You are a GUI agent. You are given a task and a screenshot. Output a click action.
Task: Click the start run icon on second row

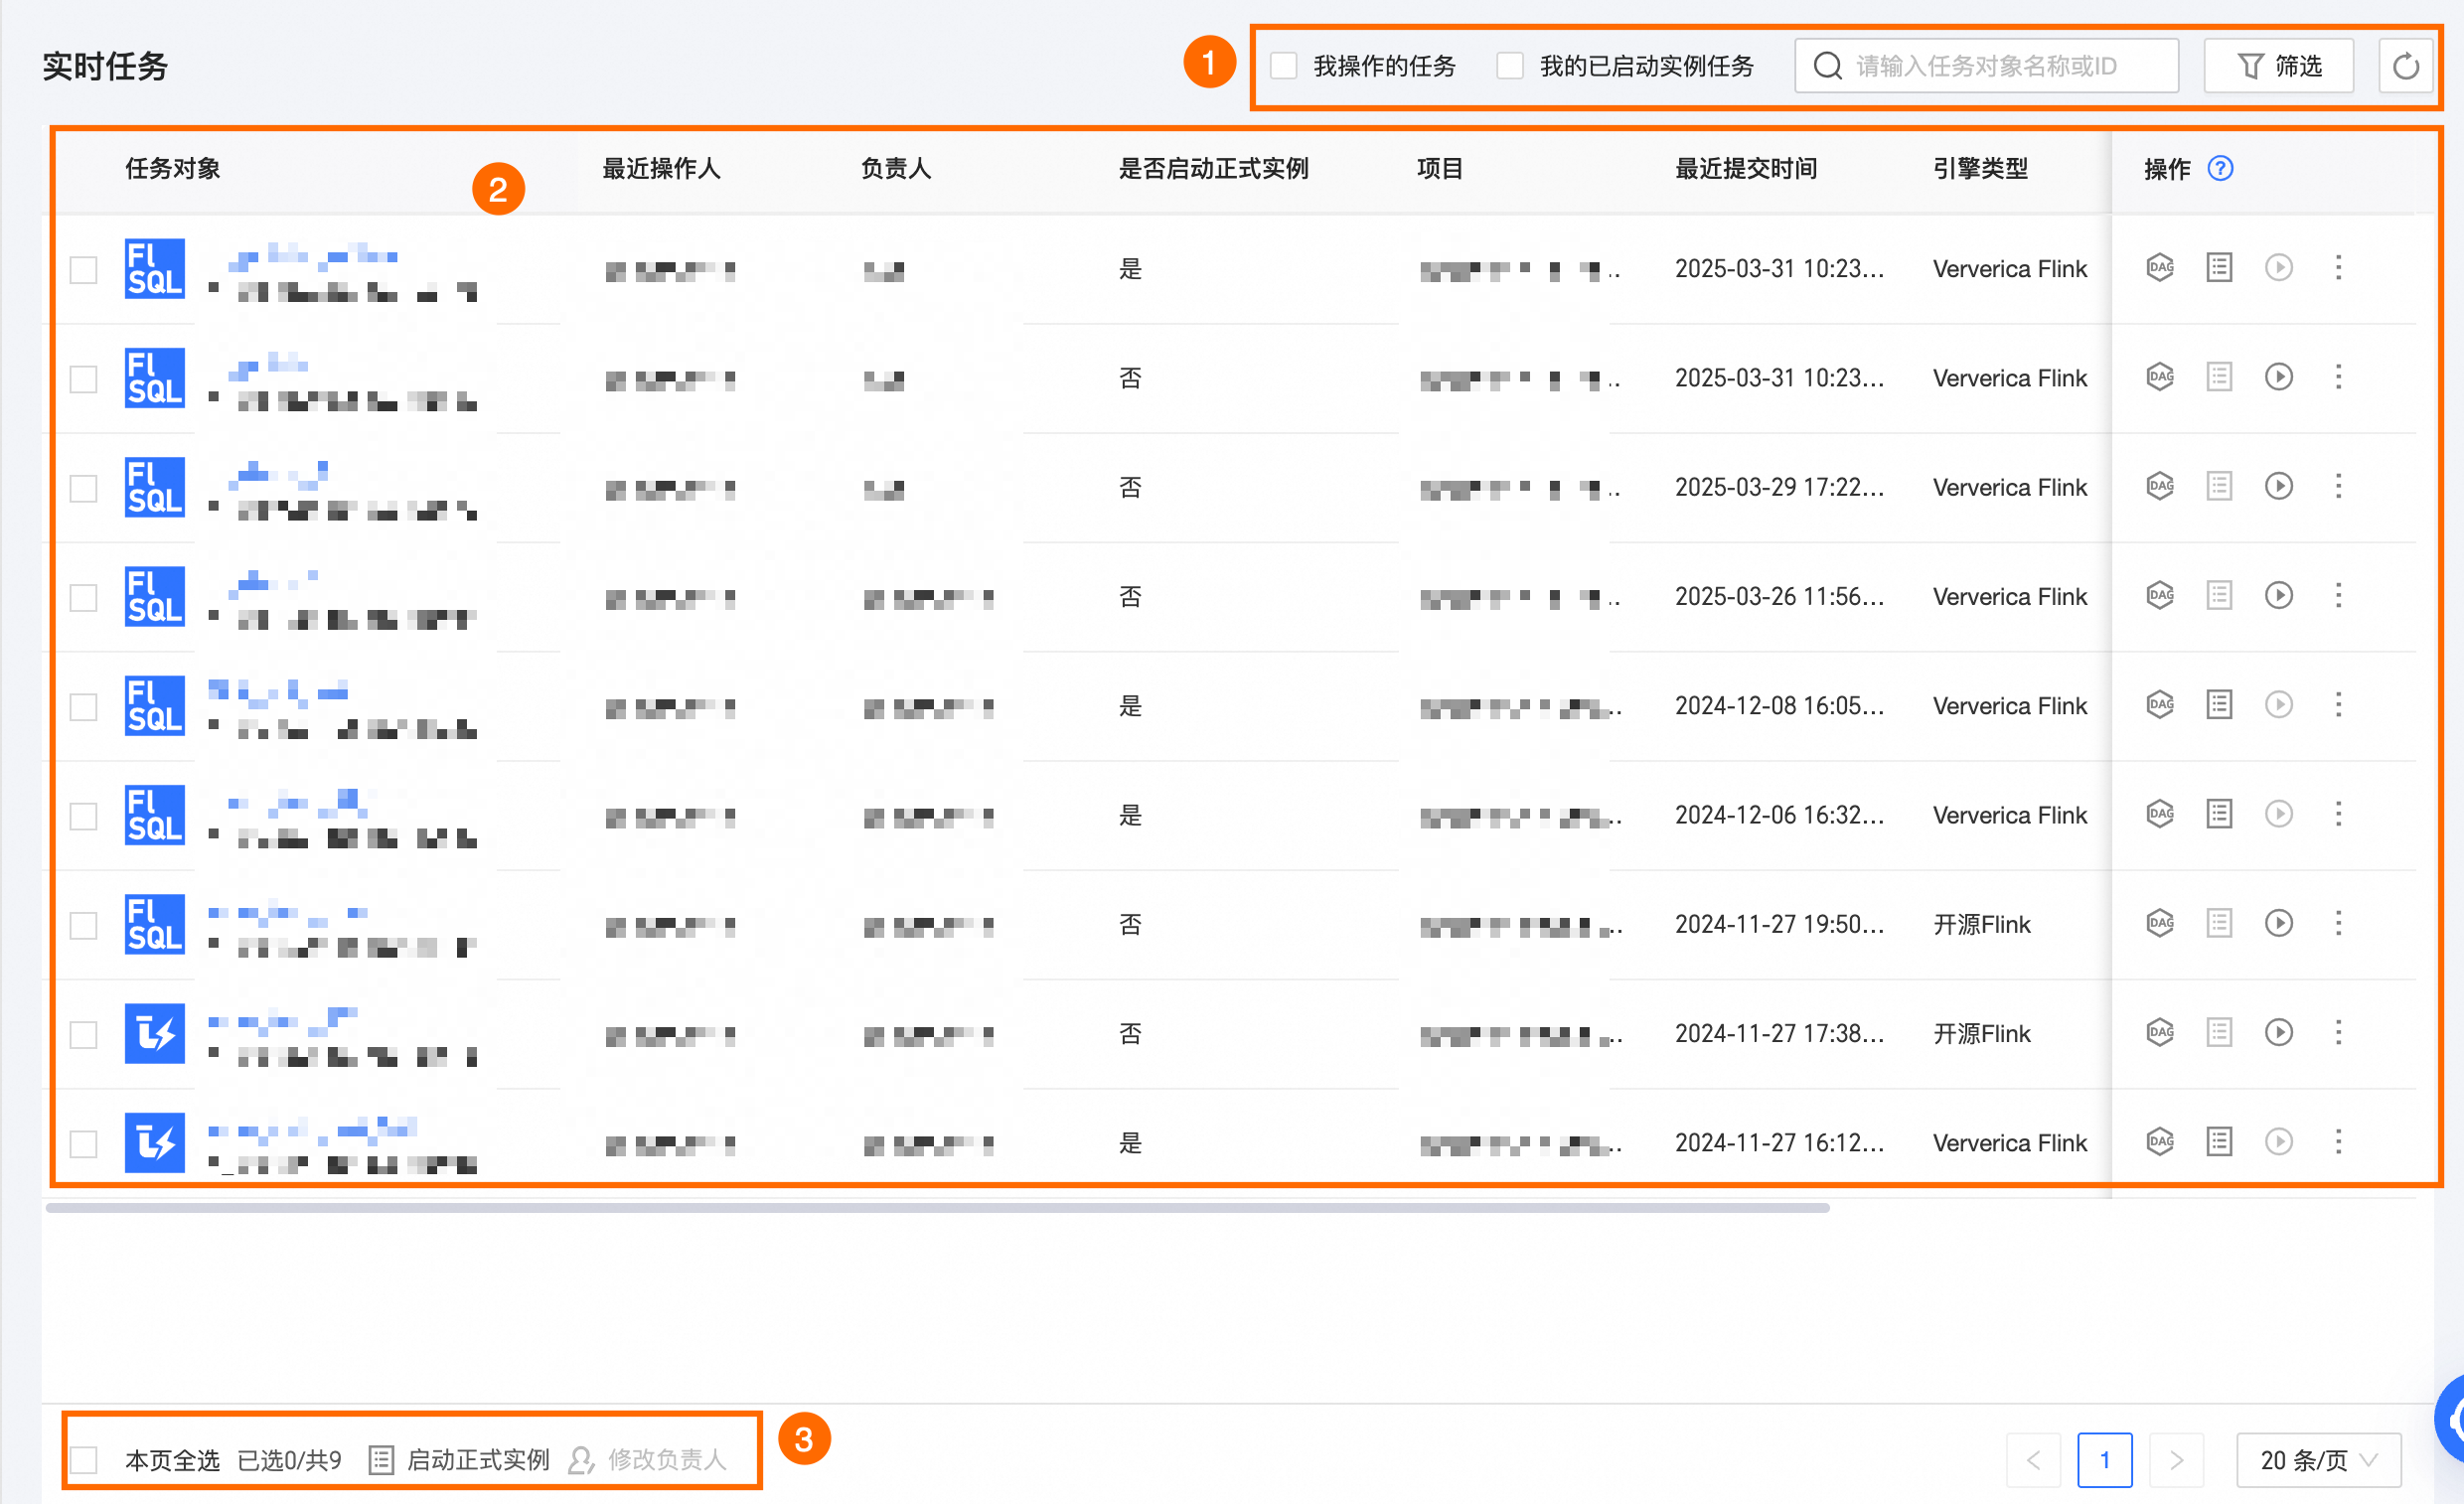pyautogui.click(x=2278, y=377)
